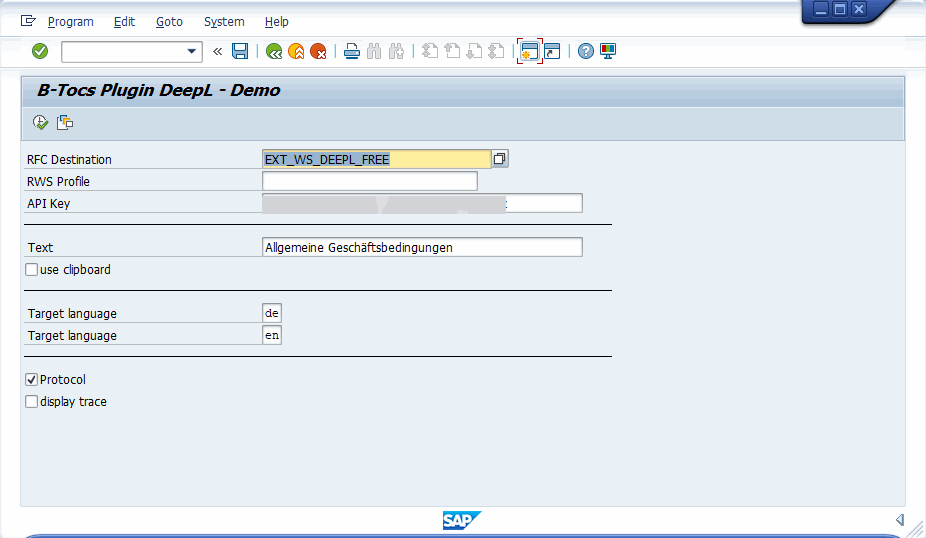926x538 pixels.
Task: Click the Find binoculars icon
Action: point(374,51)
